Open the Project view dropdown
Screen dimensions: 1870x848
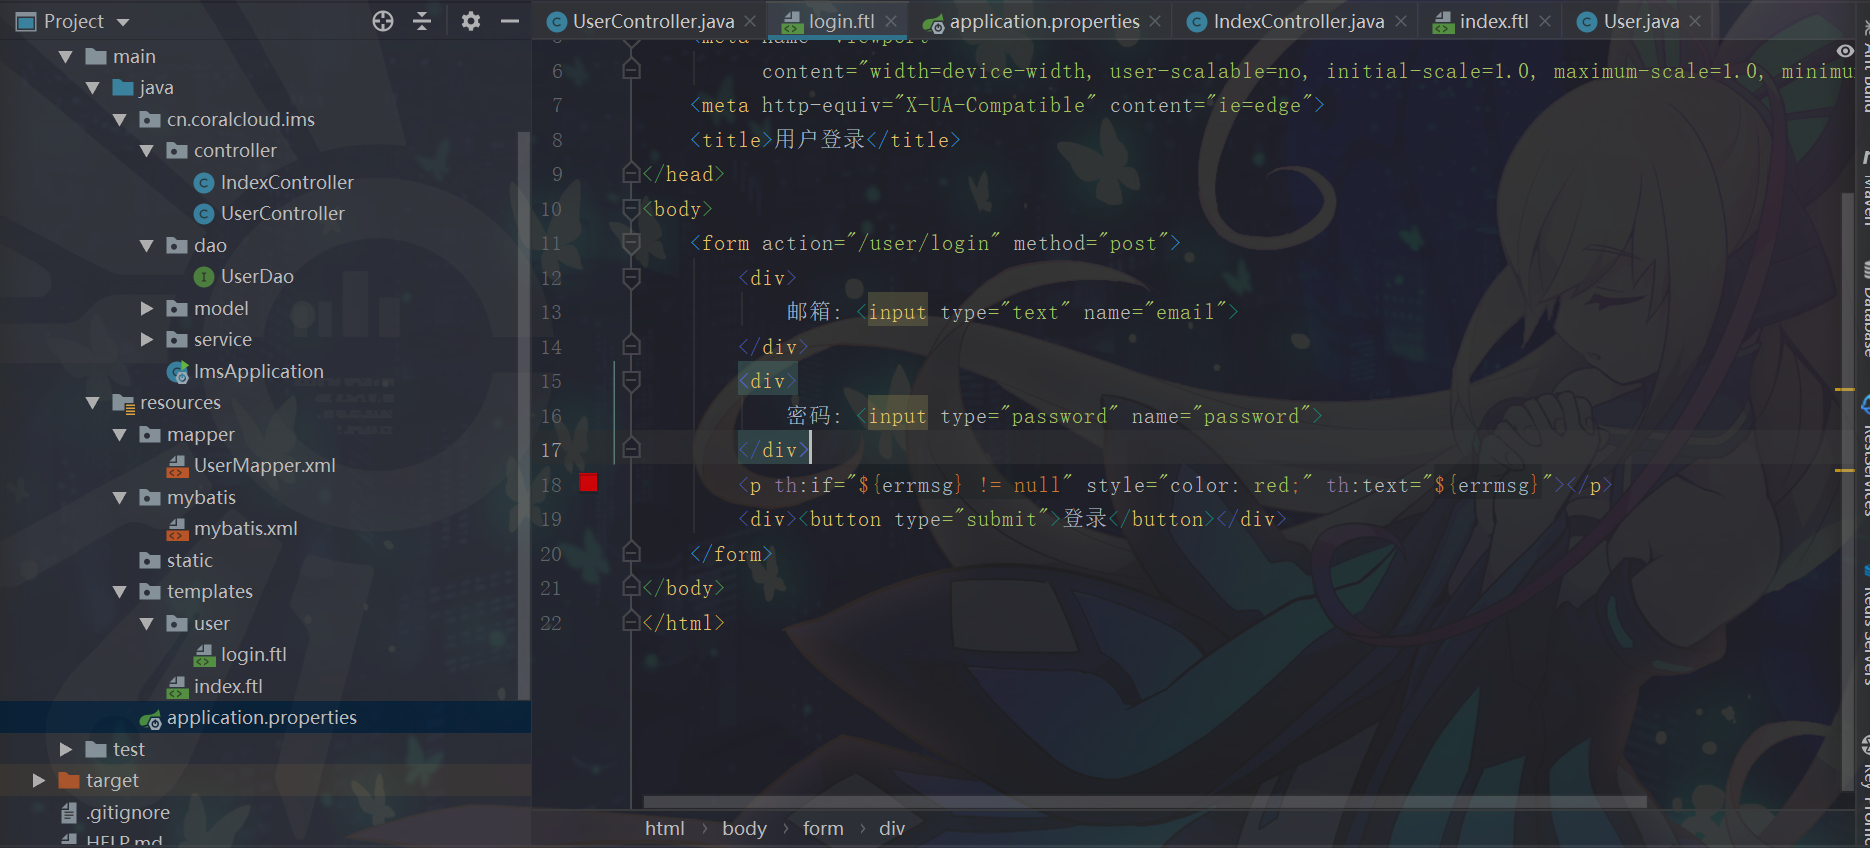coord(123,22)
